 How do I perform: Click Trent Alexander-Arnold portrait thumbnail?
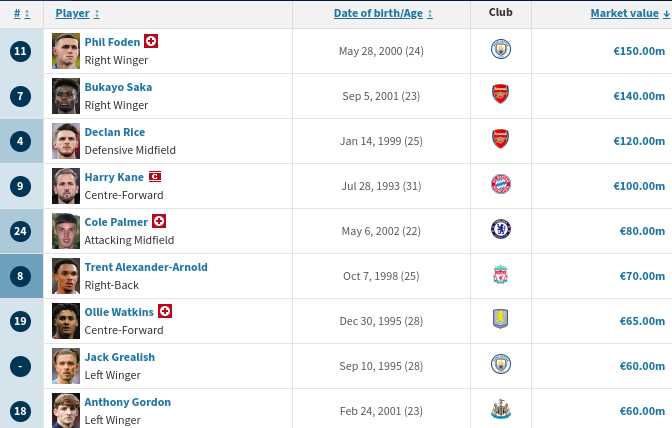(x=66, y=275)
